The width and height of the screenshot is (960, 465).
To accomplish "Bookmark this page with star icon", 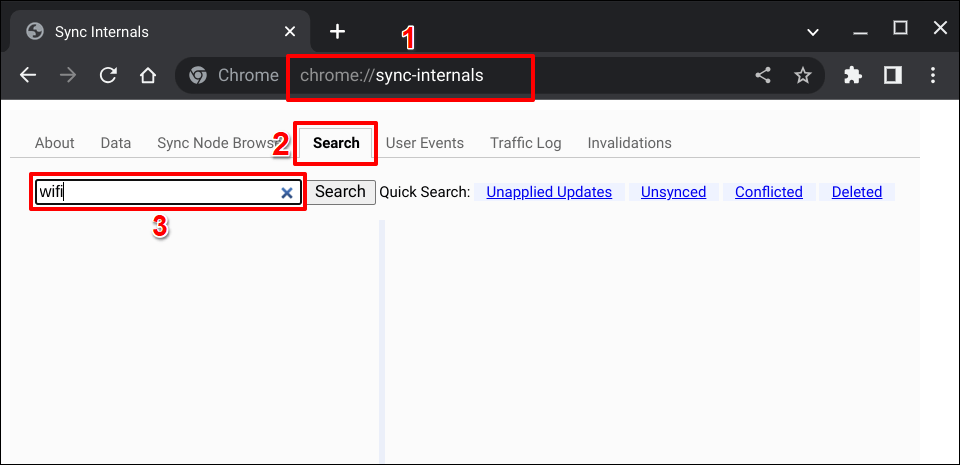I will point(802,76).
